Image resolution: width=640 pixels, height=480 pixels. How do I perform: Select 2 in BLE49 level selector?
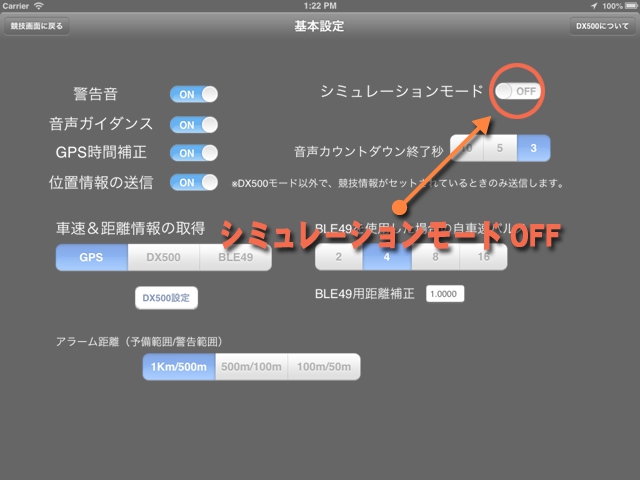point(339,257)
